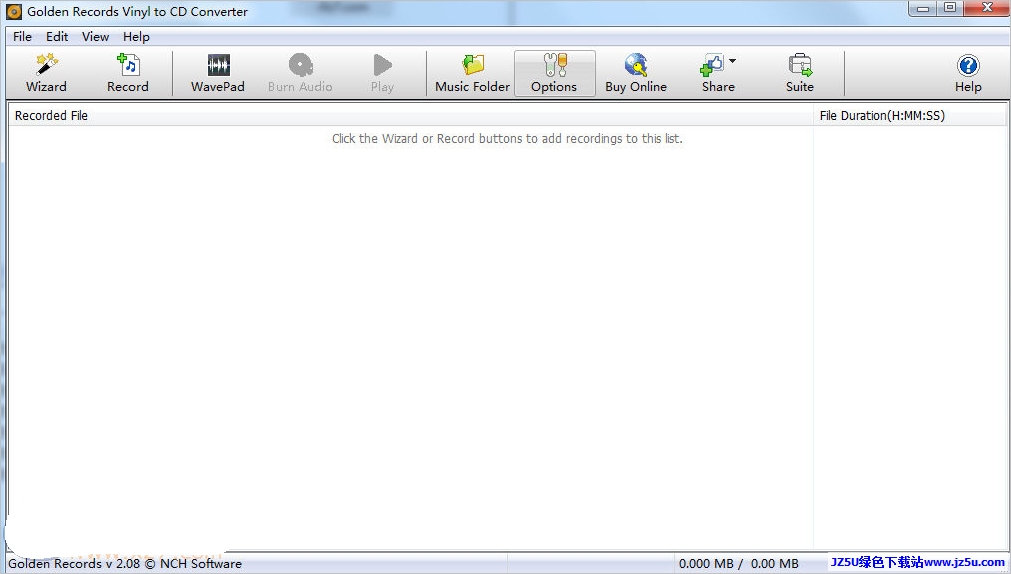Click the hint text about Wizard or Record buttons
This screenshot has width=1011, height=574.
(507, 139)
